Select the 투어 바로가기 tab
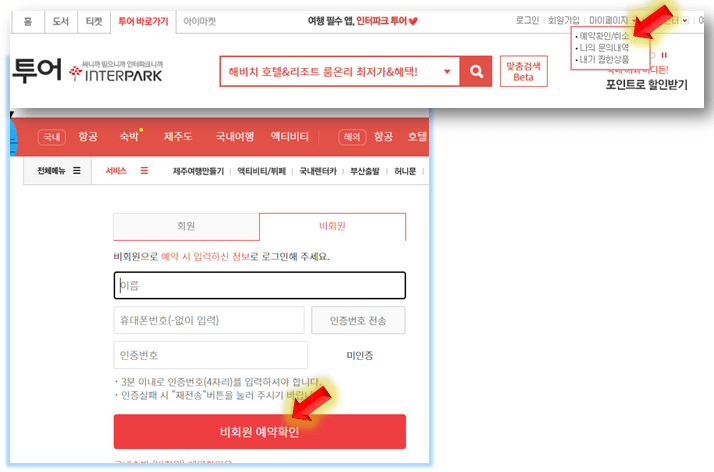This screenshot has height=472, width=714. pyautogui.click(x=143, y=21)
